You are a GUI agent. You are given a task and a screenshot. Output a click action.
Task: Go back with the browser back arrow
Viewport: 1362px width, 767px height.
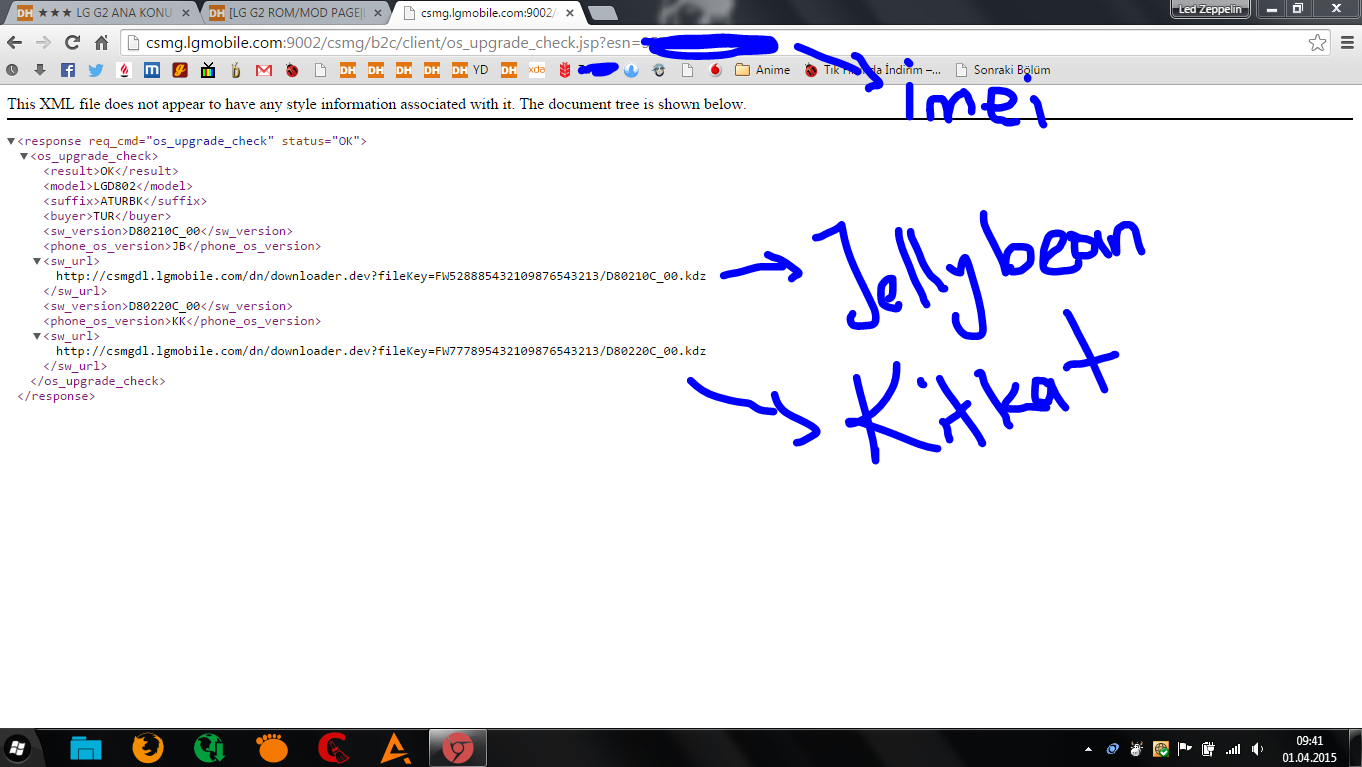(15, 43)
